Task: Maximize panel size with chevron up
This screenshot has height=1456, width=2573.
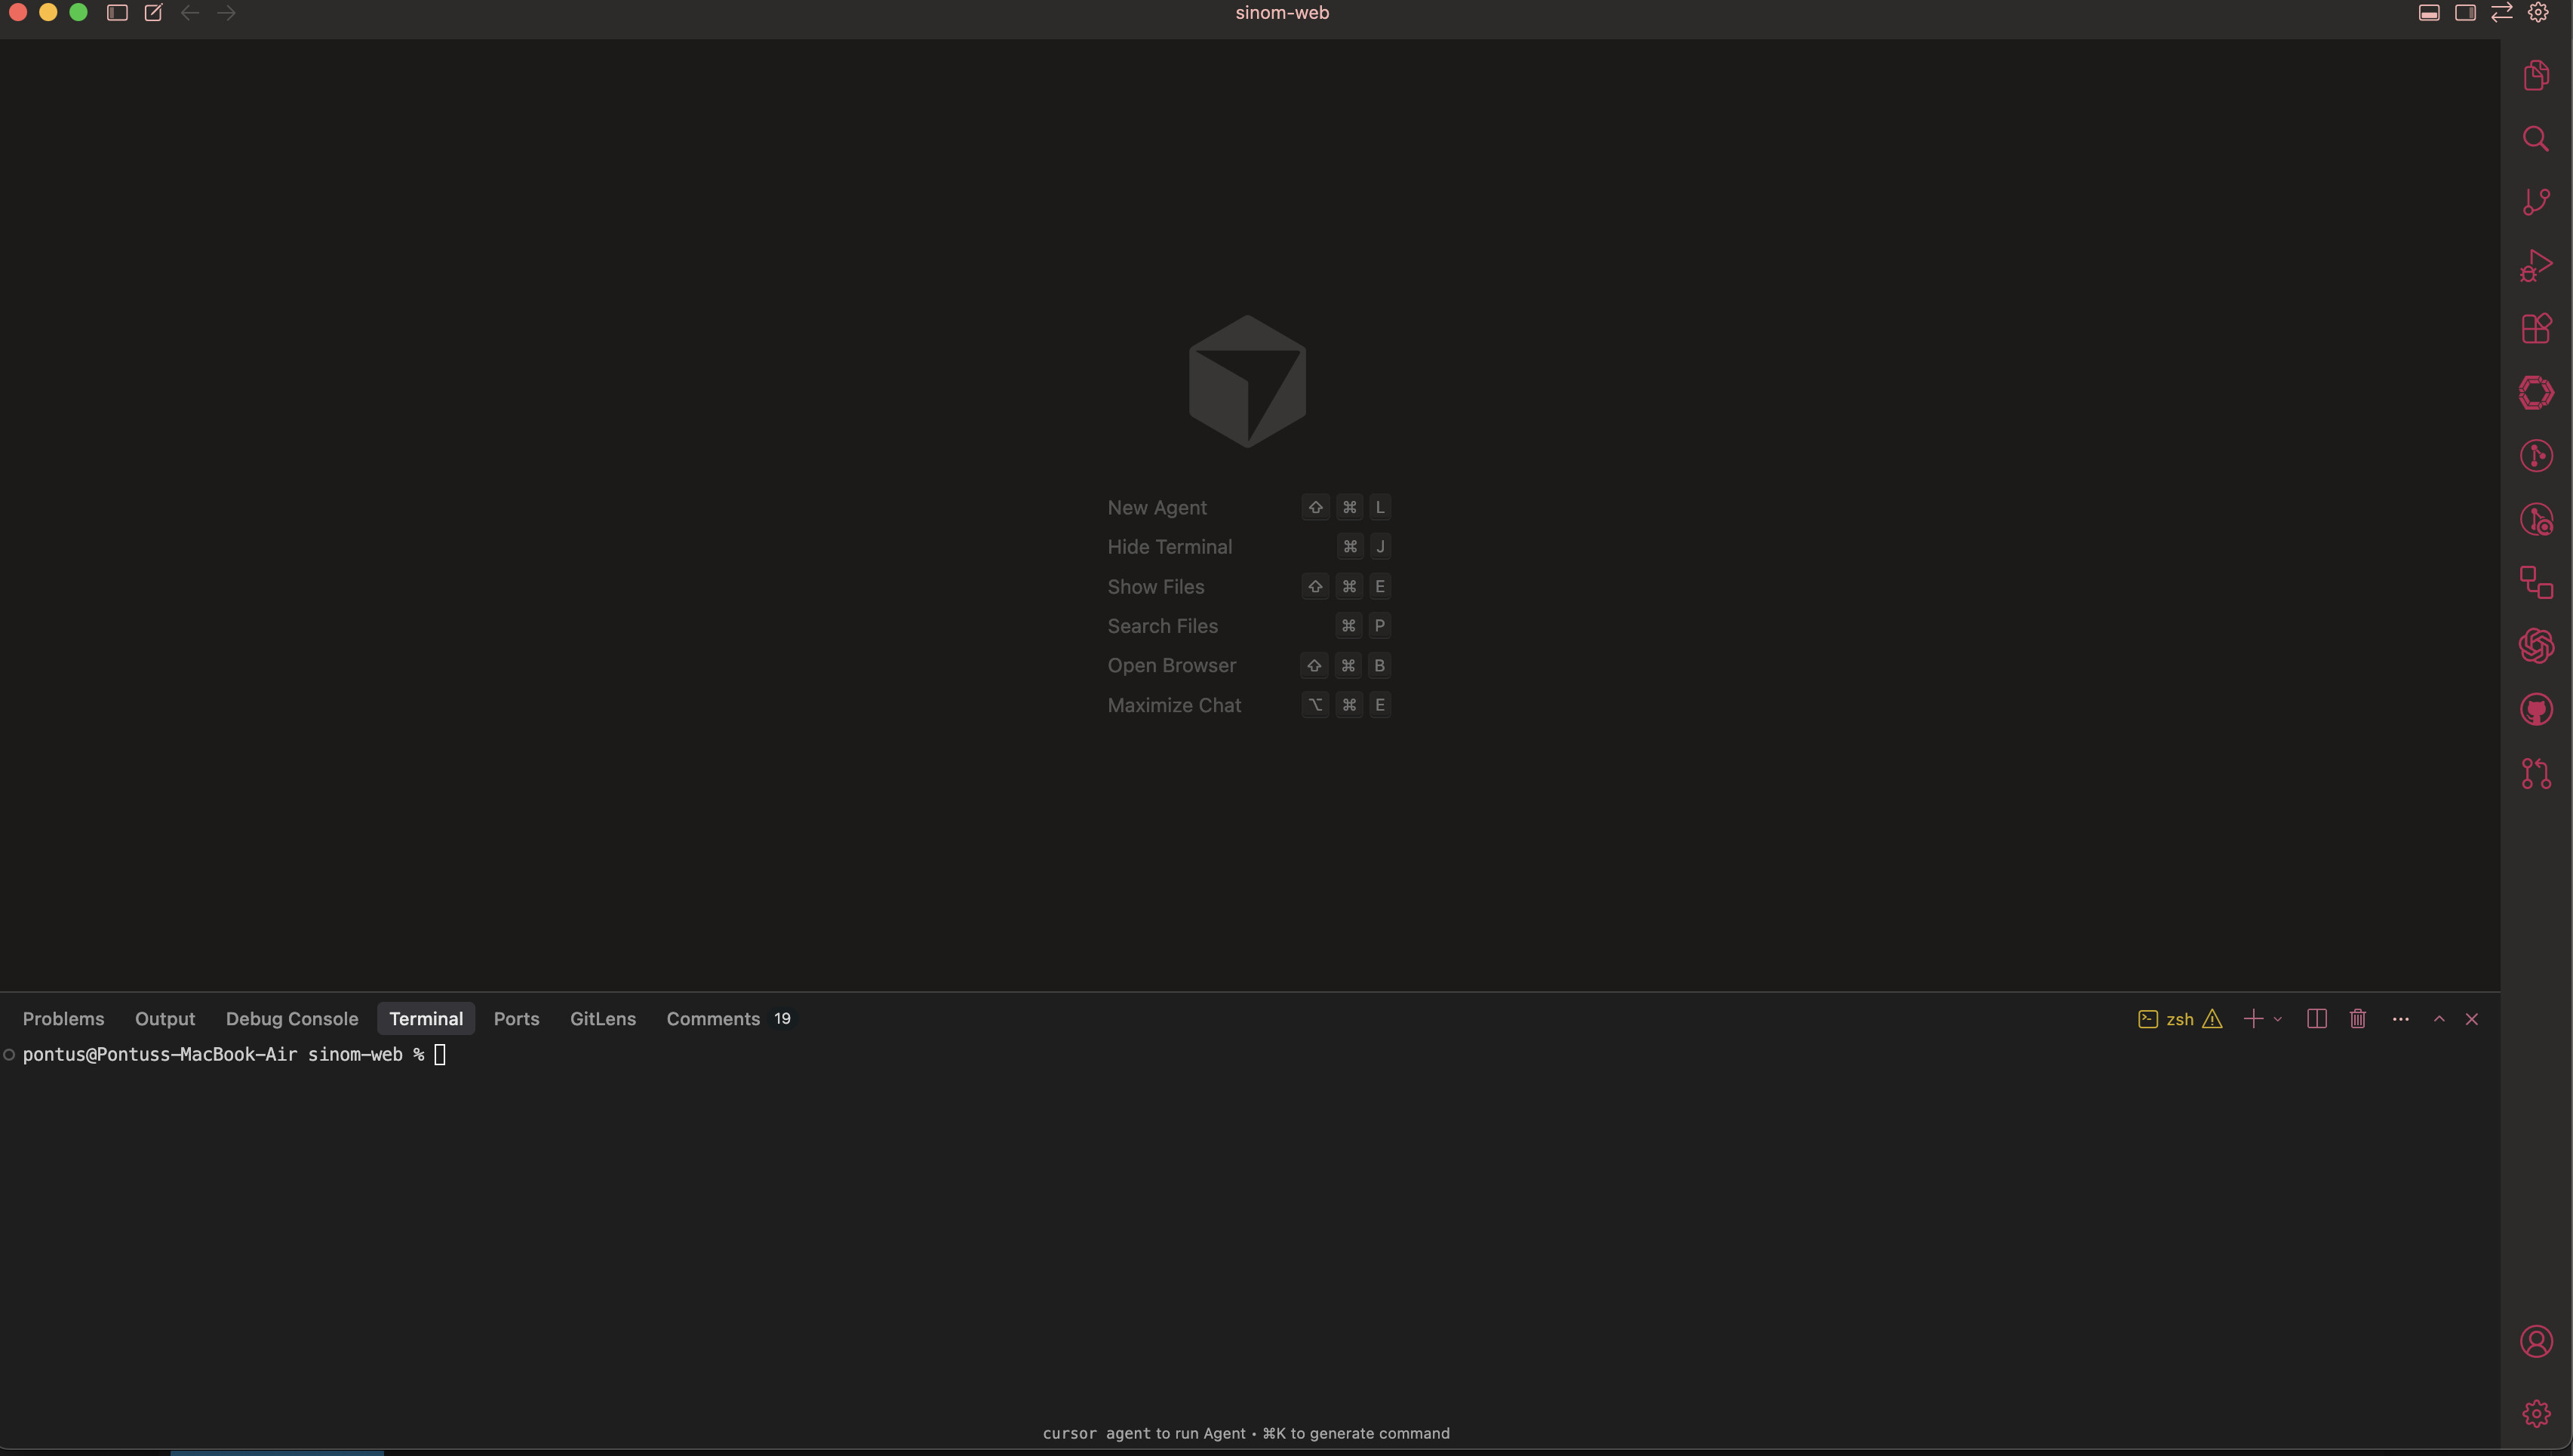Action: (x=2439, y=1019)
